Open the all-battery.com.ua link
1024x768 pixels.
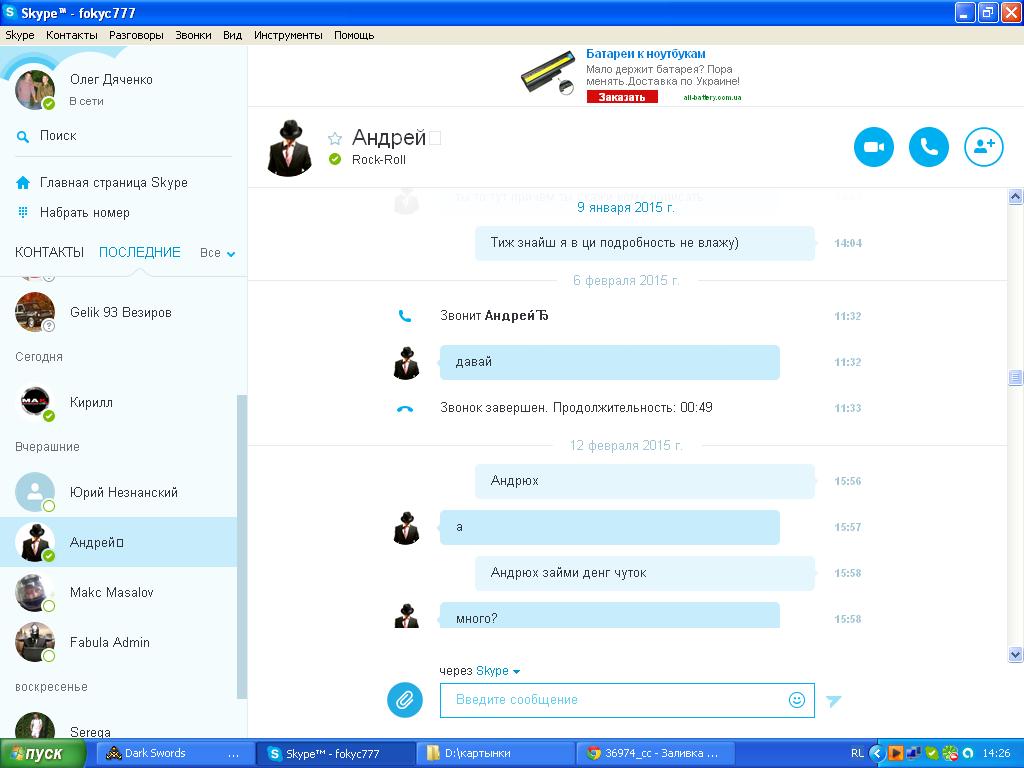tap(712, 97)
